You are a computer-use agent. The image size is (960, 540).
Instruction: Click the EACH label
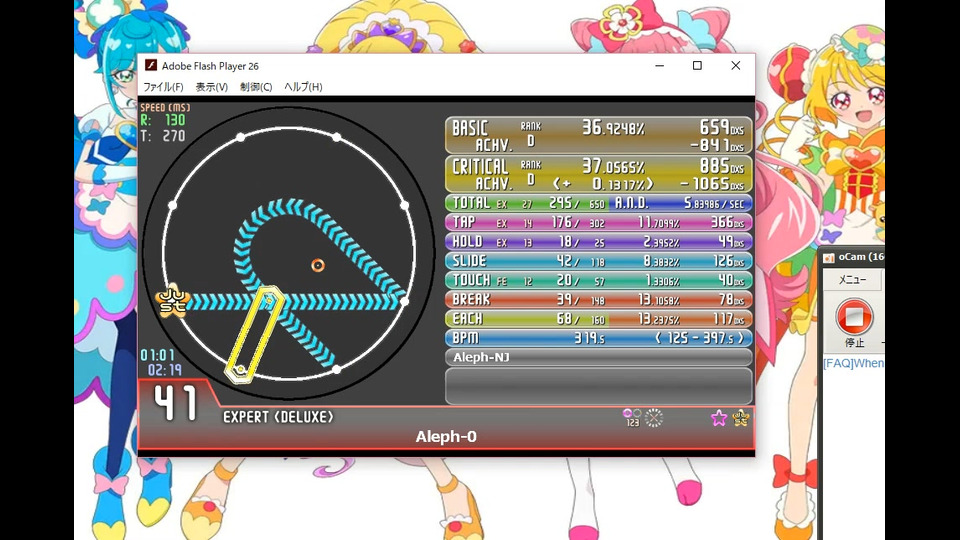pyautogui.click(x=467, y=319)
